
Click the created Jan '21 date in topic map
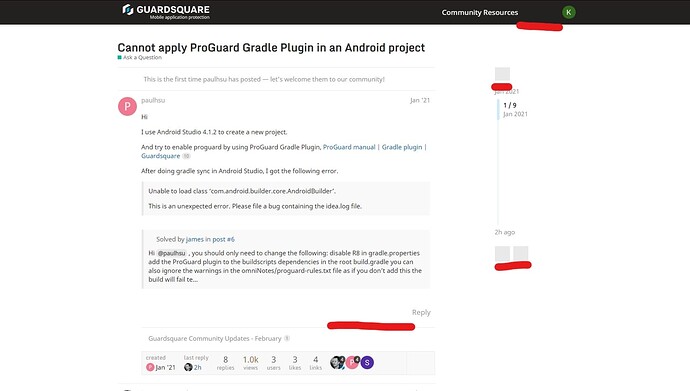click(x=165, y=367)
